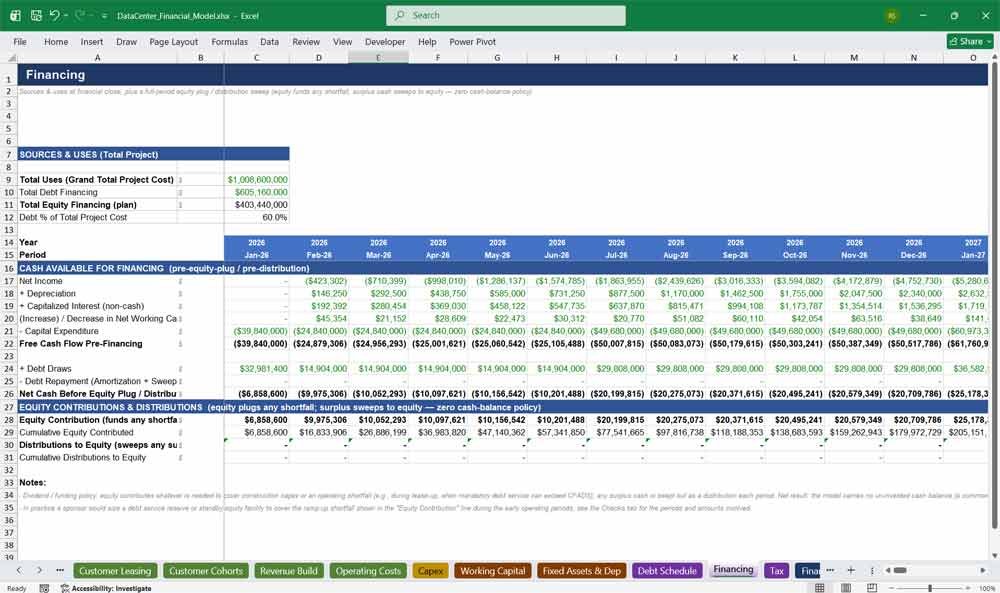
Task: Switch to Operating Costs sheet tab
Action: tap(368, 571)
